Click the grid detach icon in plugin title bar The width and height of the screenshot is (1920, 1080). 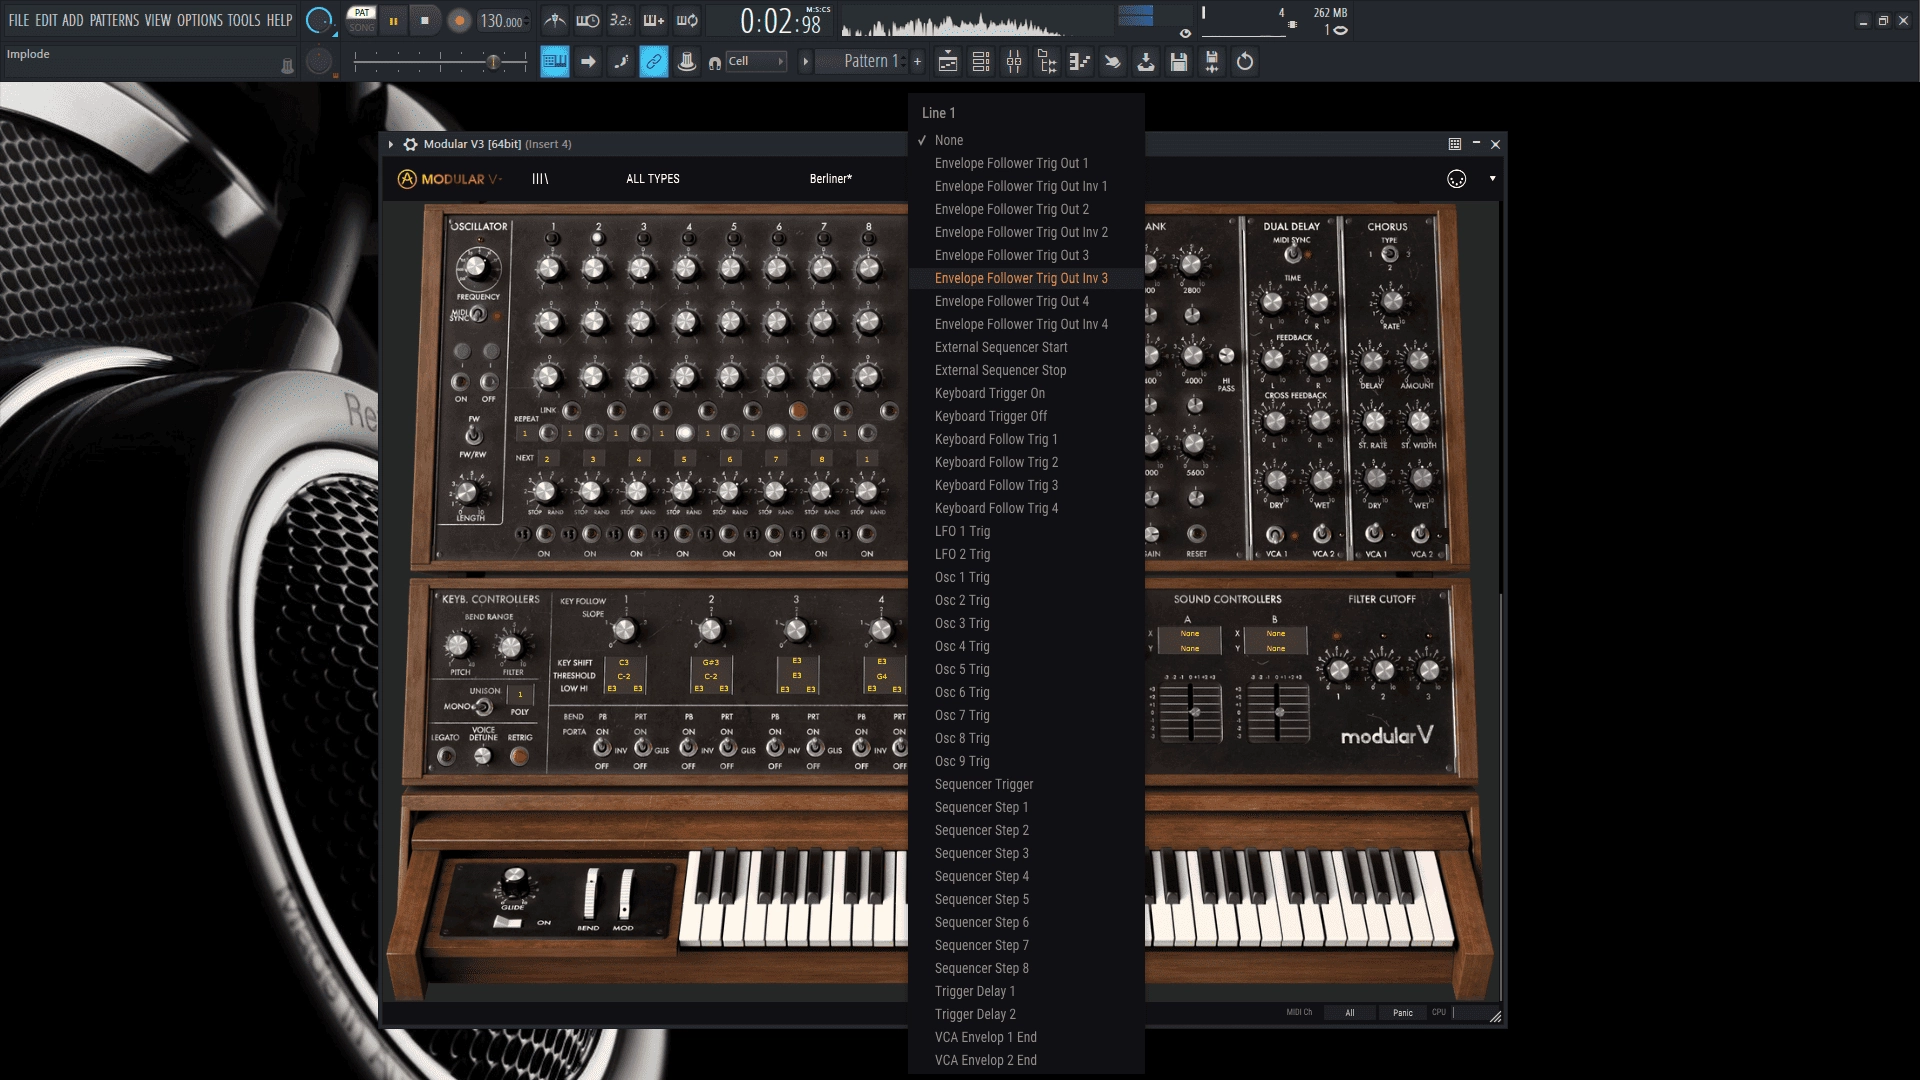click(x=1455, y=144)
